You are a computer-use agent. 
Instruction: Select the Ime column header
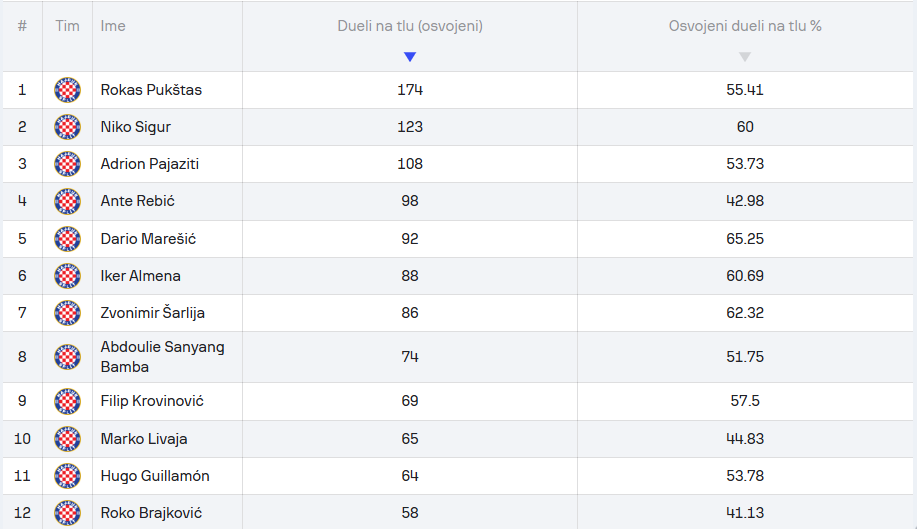click(x=113, y=26)
